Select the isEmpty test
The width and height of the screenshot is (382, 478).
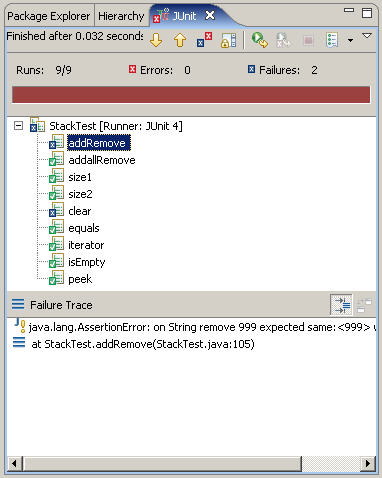[87, 263]
